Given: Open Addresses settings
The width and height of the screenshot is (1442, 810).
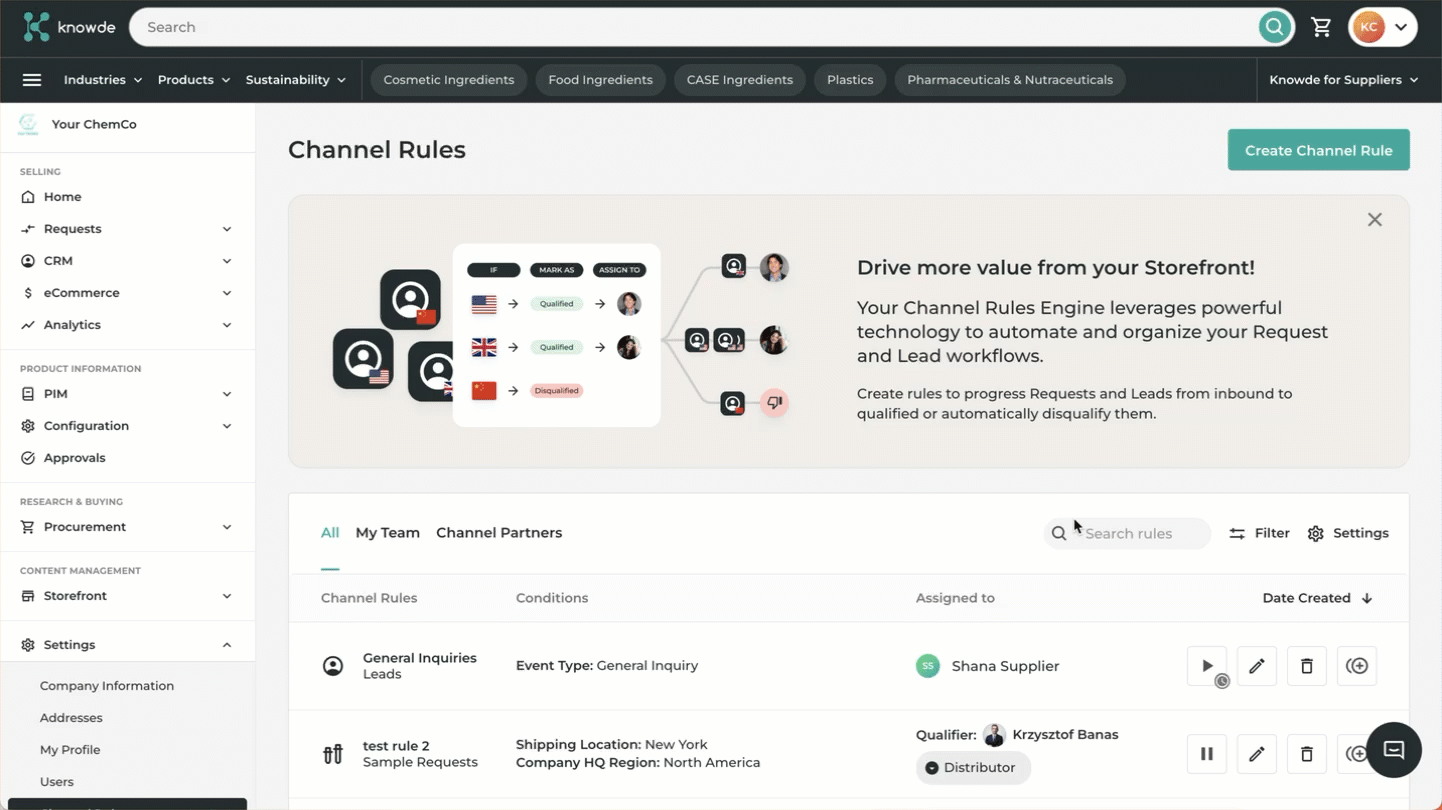Looking at the screenshot, I should point(71,718).
